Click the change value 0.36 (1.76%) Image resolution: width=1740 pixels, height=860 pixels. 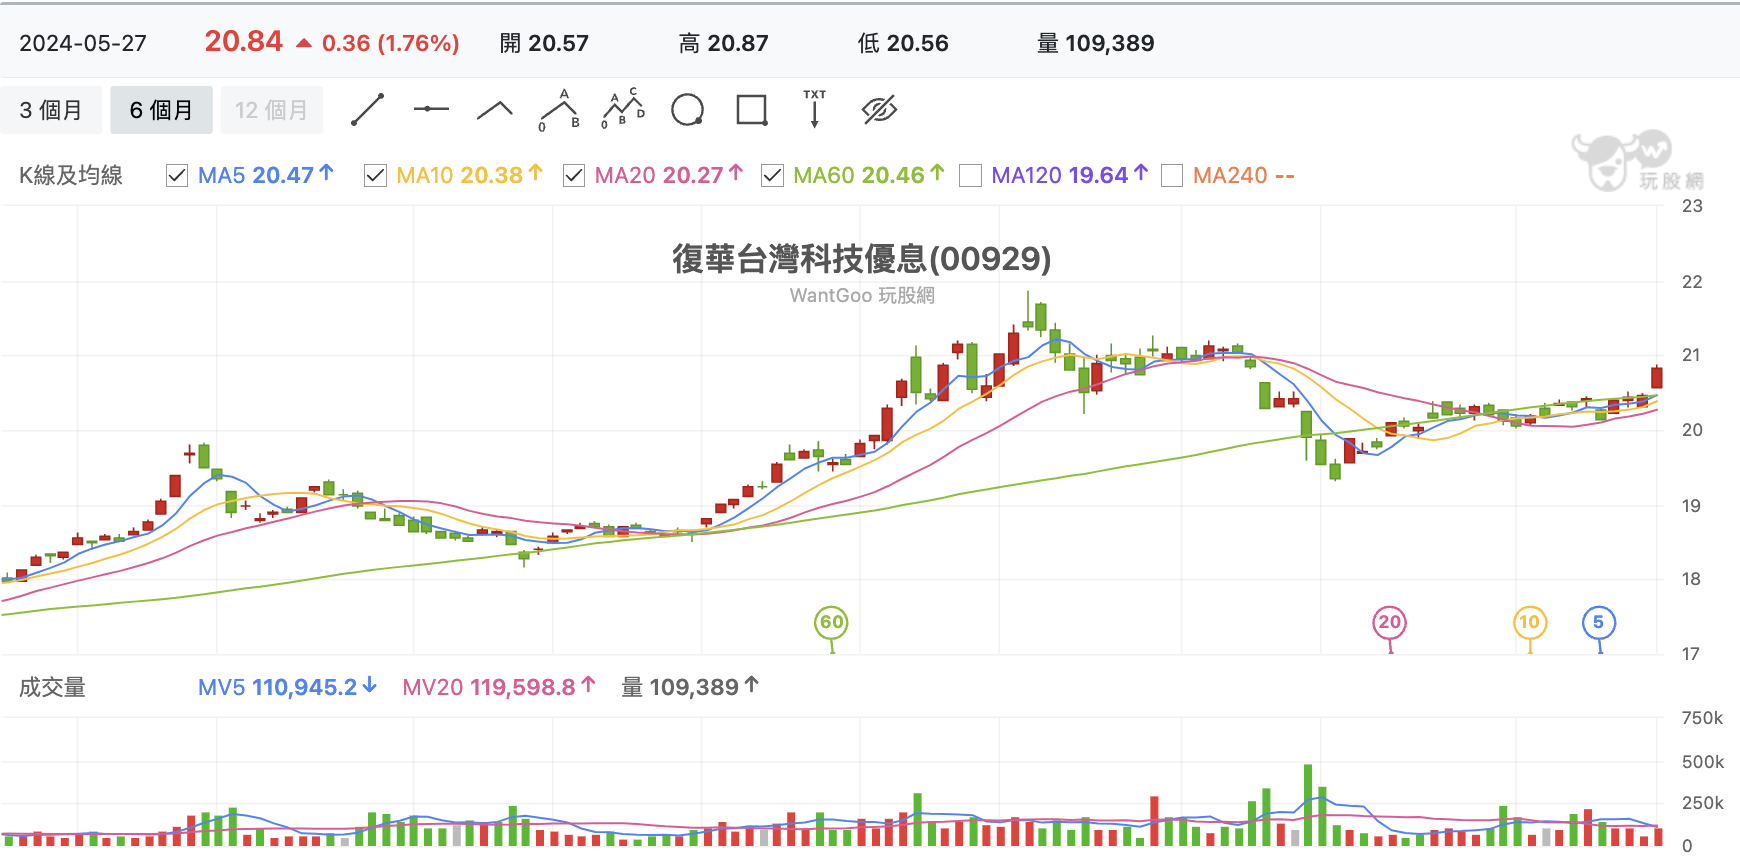(x=390, y=43)
